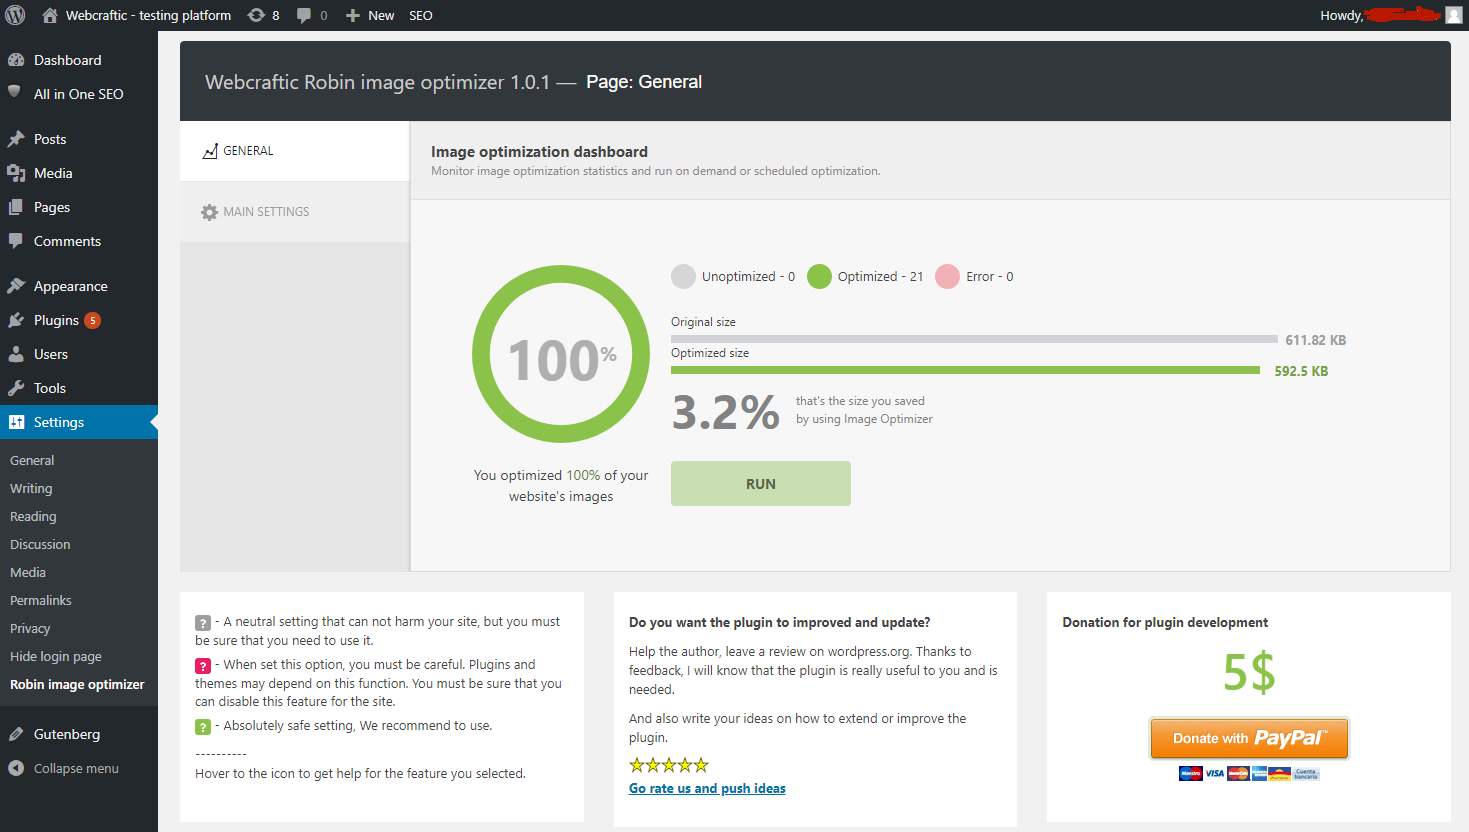Click the Donate with PayPal button
The image size is (1469, 832).
[x=1248, y=738]
